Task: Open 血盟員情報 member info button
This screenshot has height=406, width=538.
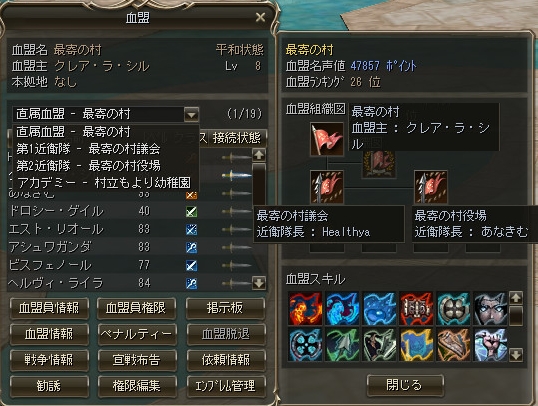Action: (x=49, y=308)
